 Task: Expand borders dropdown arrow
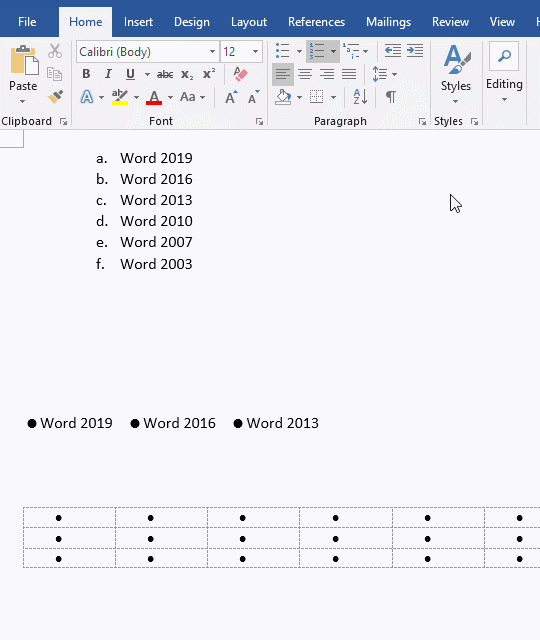pyautogui.click(x=333, y=98)
